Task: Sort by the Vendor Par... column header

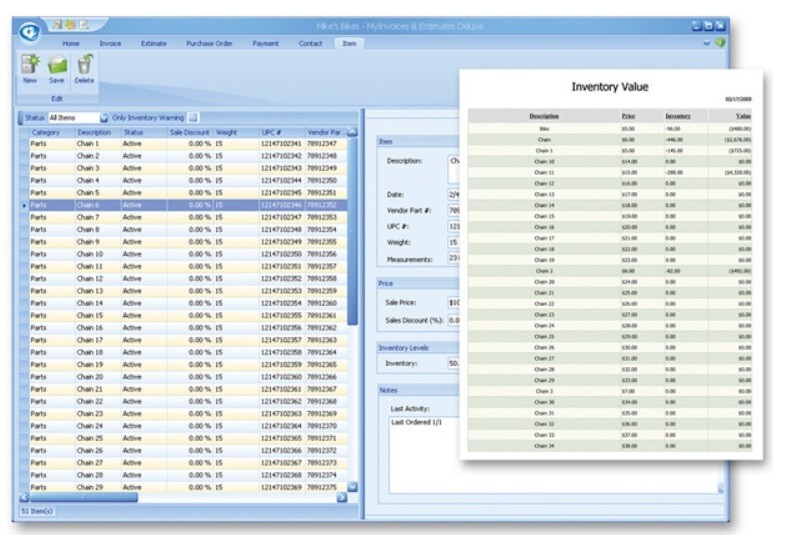Action: point(326,132)
